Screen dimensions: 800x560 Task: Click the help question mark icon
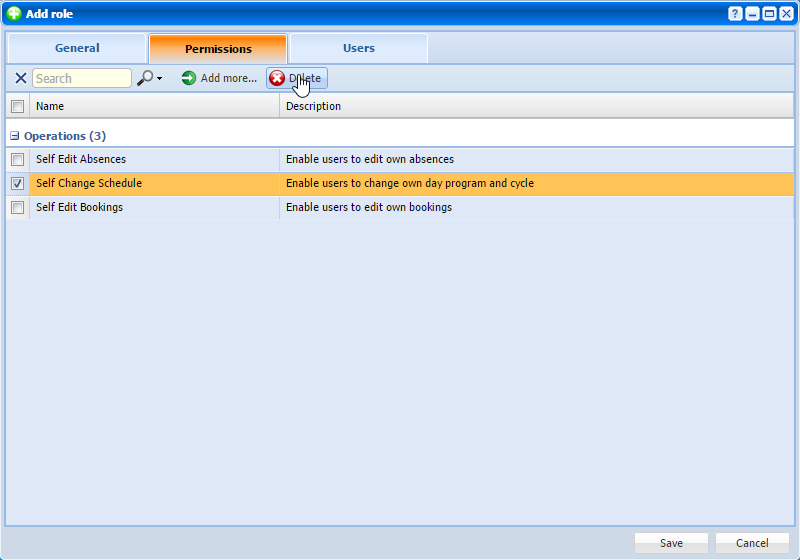(x=736, y=14)
